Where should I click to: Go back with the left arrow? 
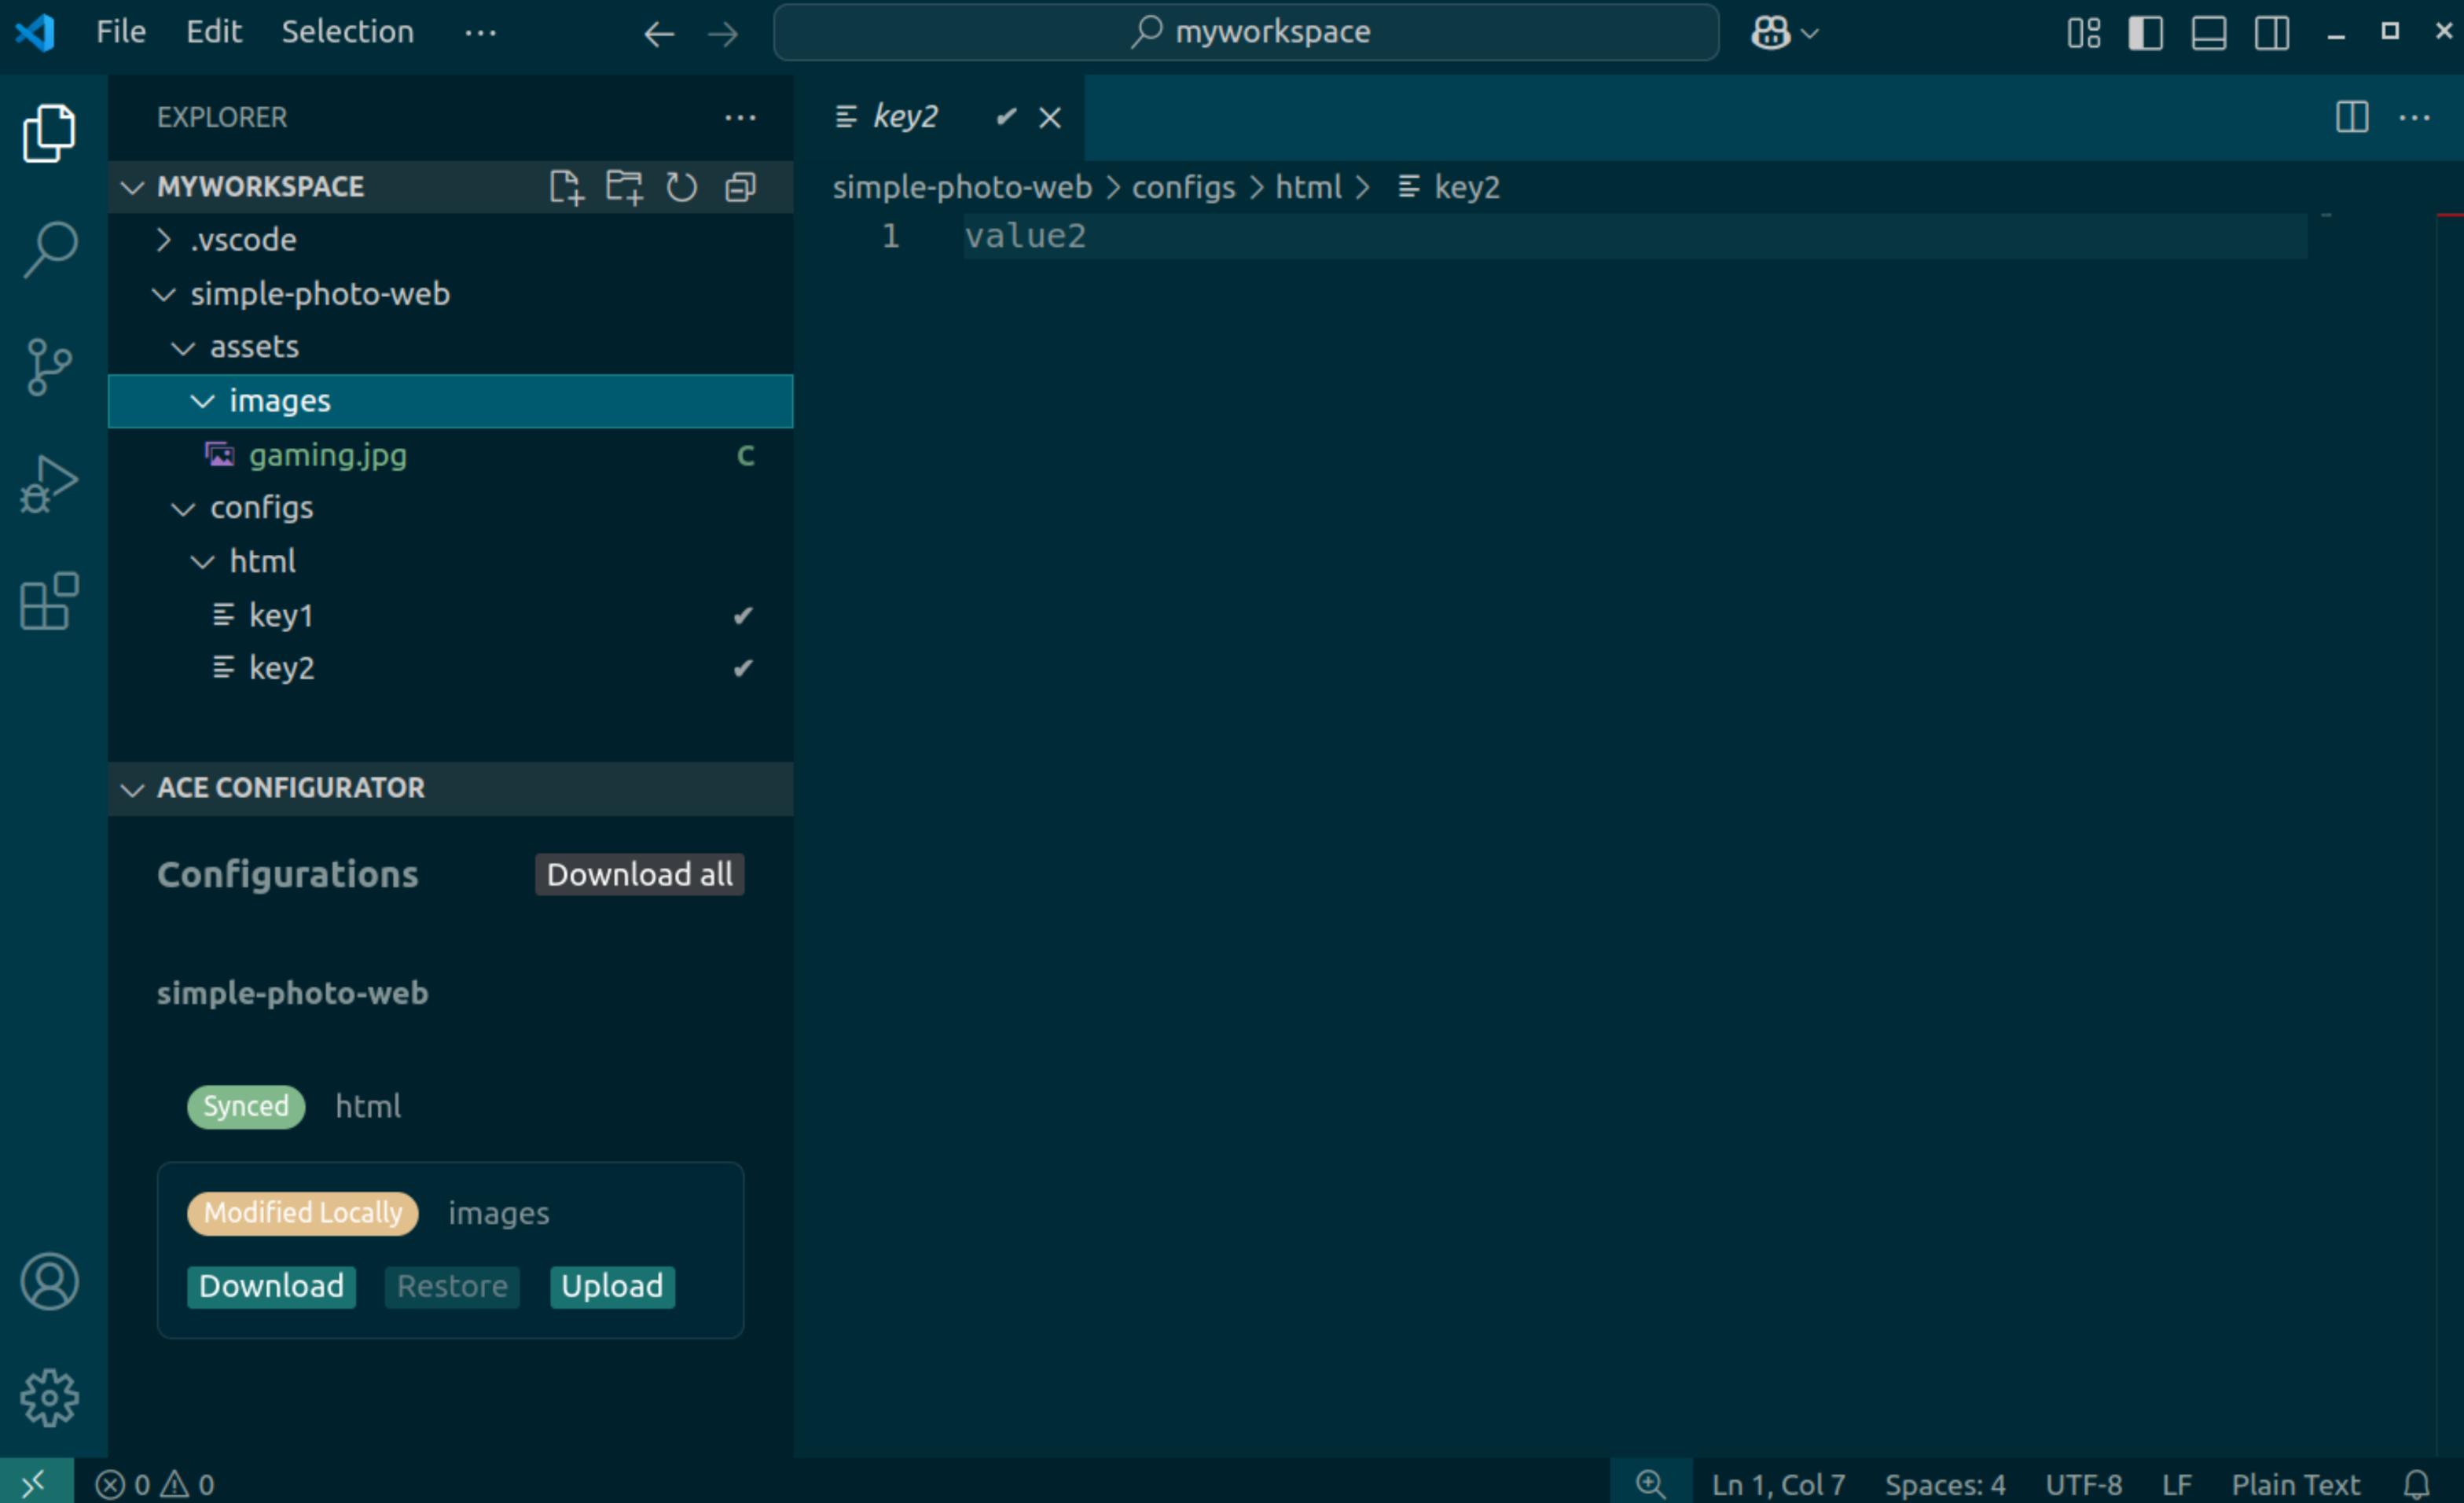pyautogui.click(x=659, y=33)
